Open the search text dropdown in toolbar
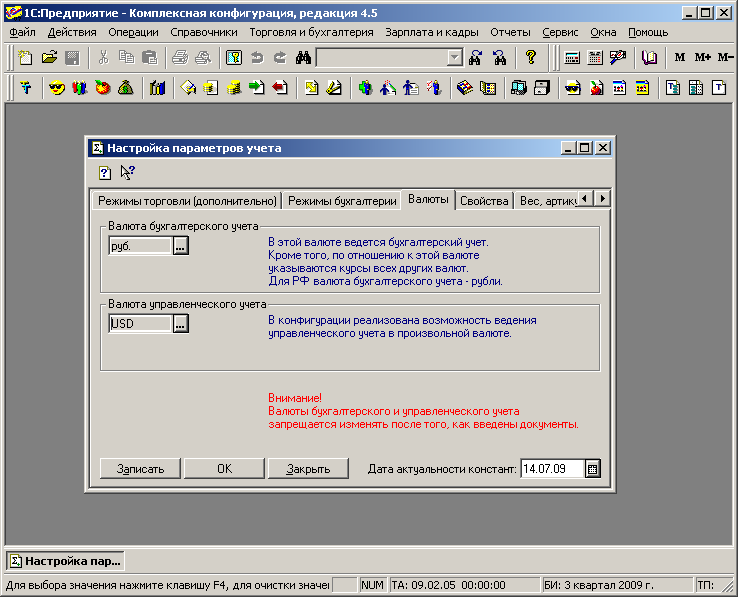Image resolution: width=738 pixels, height=597 pixels. pos(454,57)
